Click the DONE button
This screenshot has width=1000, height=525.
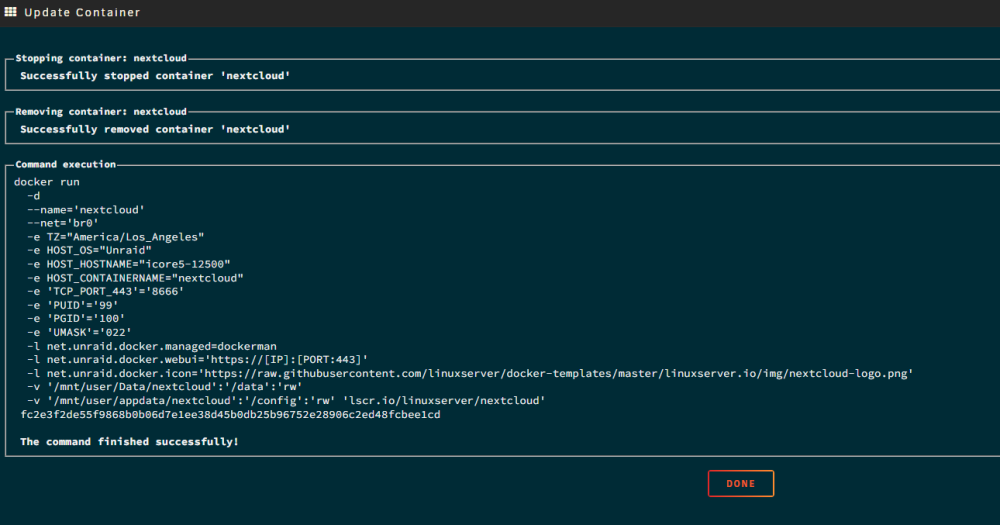pos(740,484)
